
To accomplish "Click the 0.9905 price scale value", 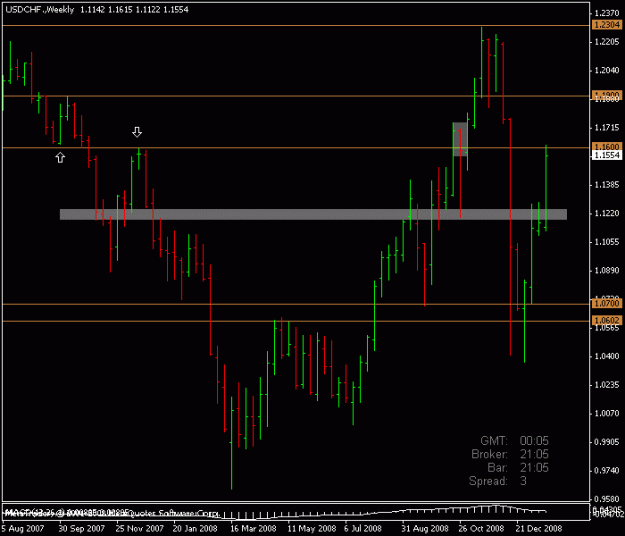I will click(x=607, y=442).
